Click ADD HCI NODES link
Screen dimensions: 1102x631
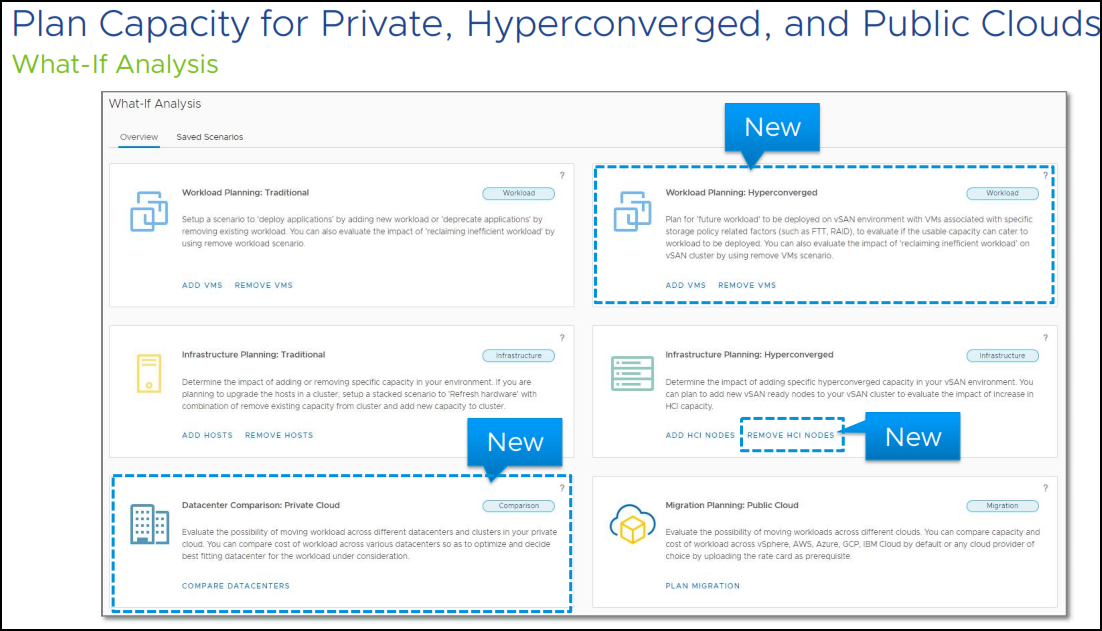[x=700, y=436]
